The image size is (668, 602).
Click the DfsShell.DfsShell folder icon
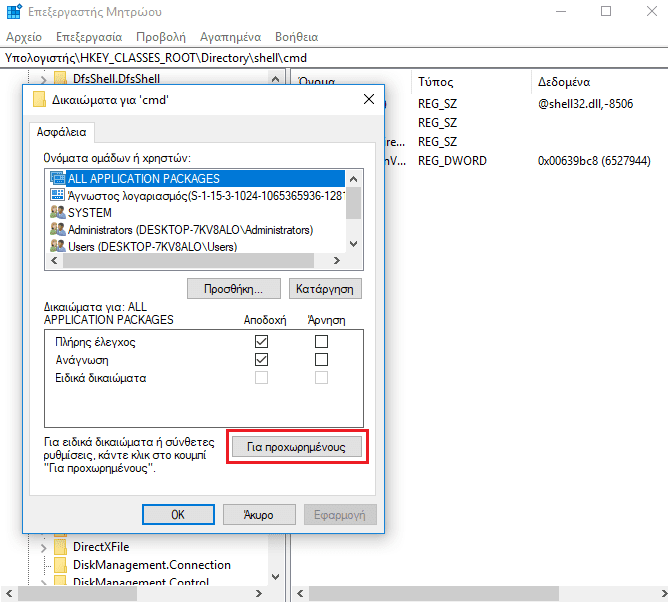pyautogui.click(x=60, y=78)
